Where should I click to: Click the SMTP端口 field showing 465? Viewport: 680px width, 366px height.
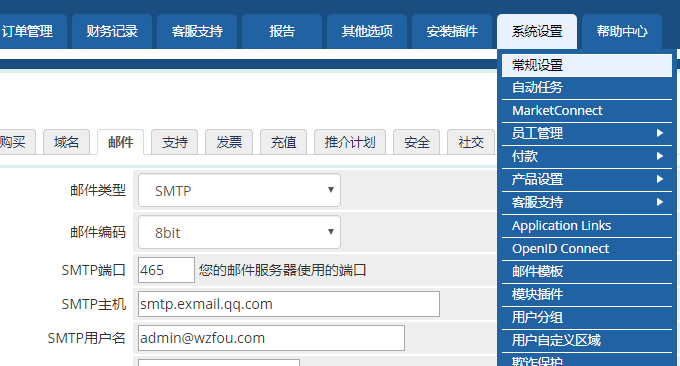tap(166, 270)
